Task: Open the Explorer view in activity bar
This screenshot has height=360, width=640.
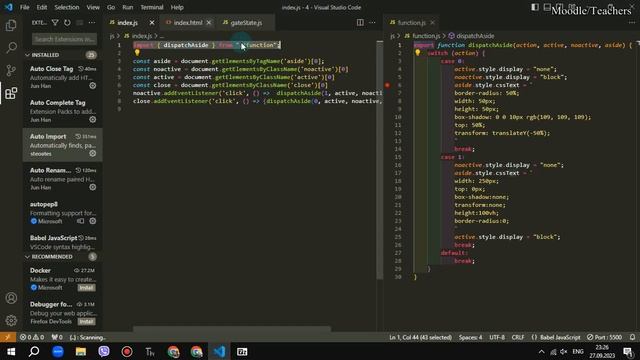Action: coord(11,25)
